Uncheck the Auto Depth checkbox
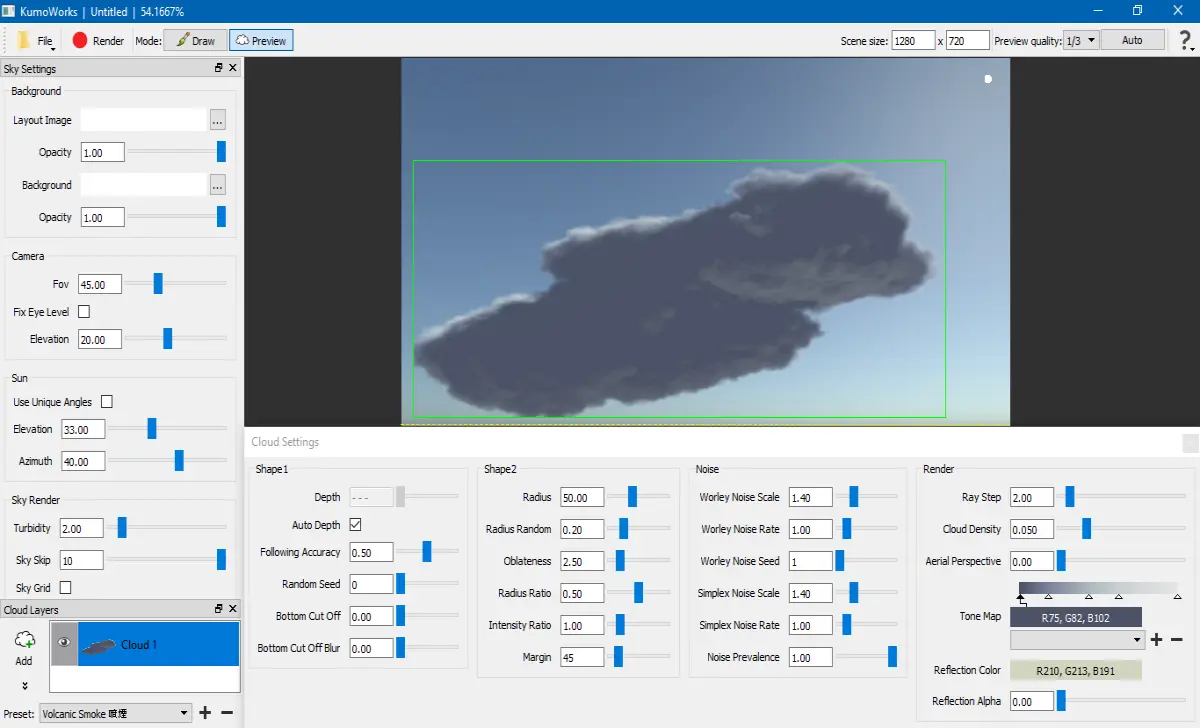Image resolution: width=1200 pixels, height=728 pixels. point(355,525)
